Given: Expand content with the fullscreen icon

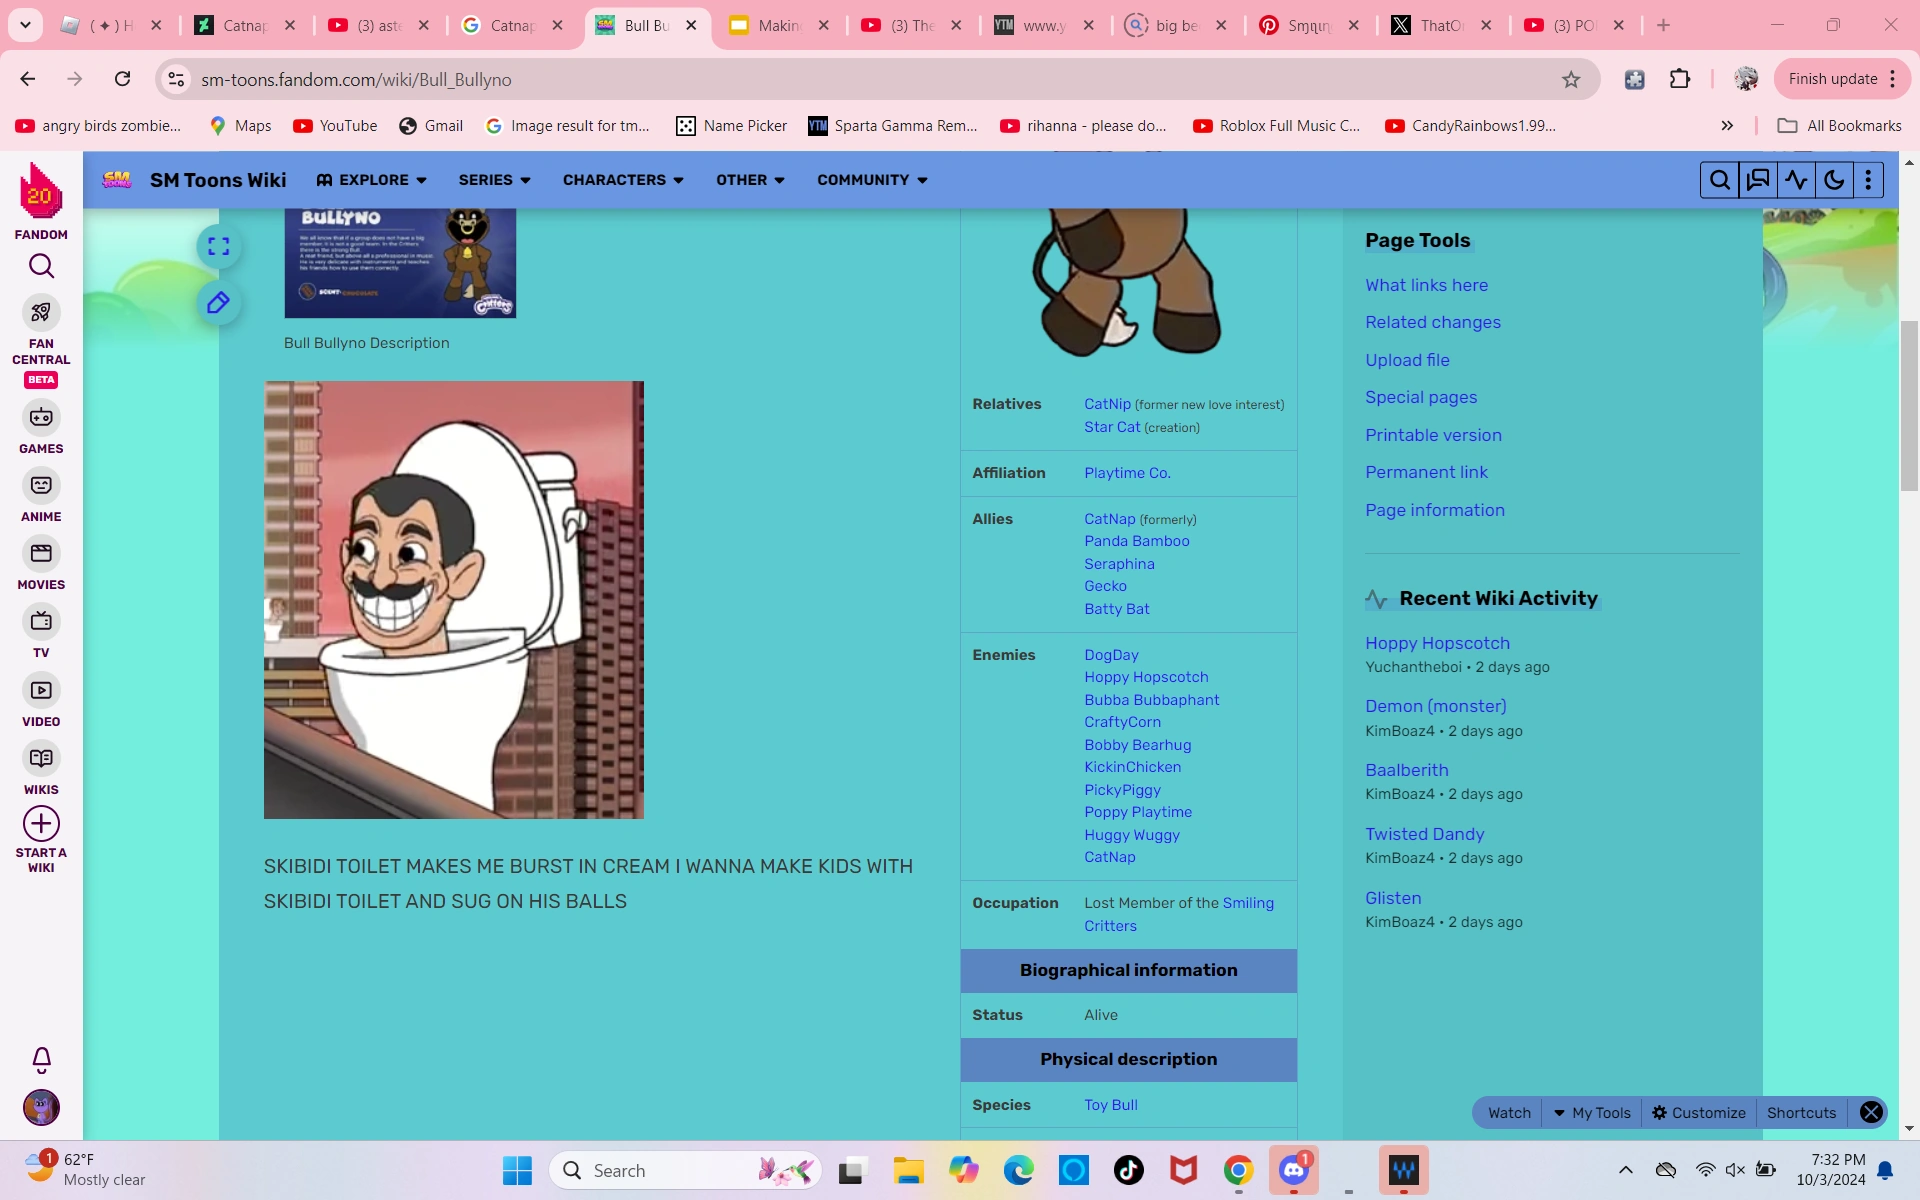Looking at the screenshot, I should pos(218,246).
